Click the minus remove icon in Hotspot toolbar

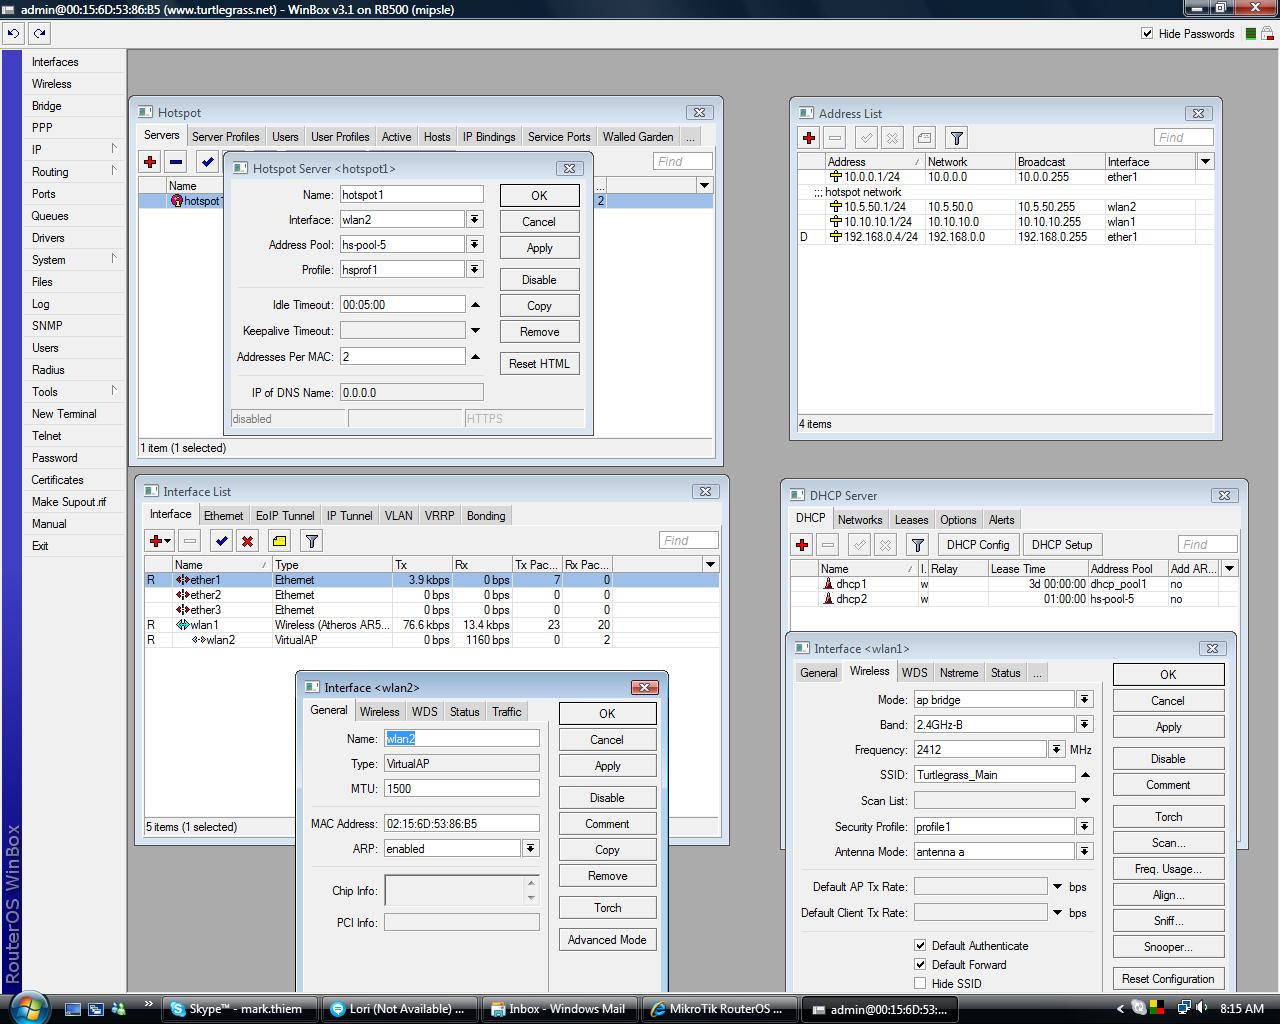click(176, 161)
